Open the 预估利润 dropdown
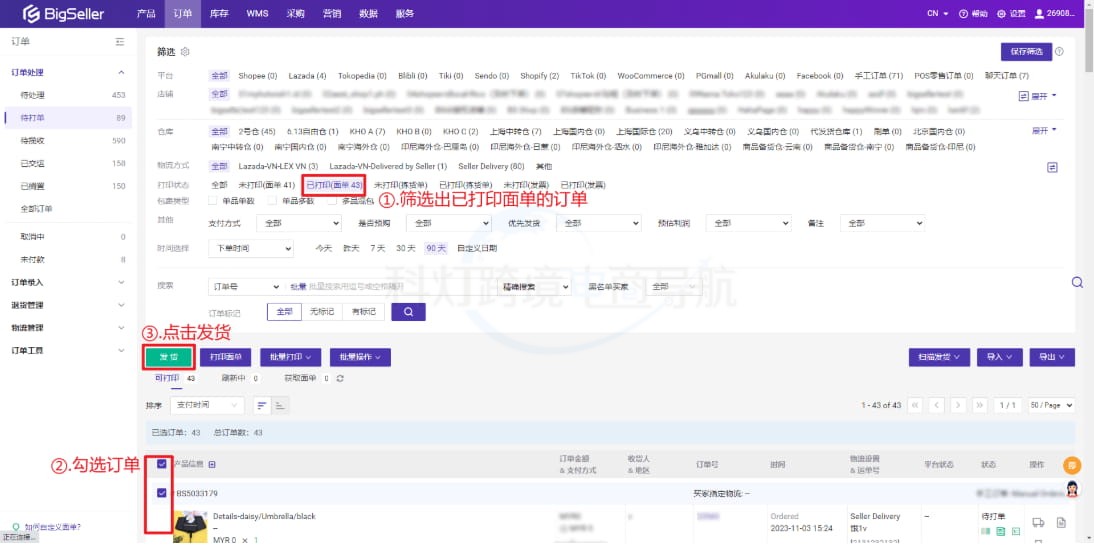Screen dimensions: 1094x550 pos(748,223)
